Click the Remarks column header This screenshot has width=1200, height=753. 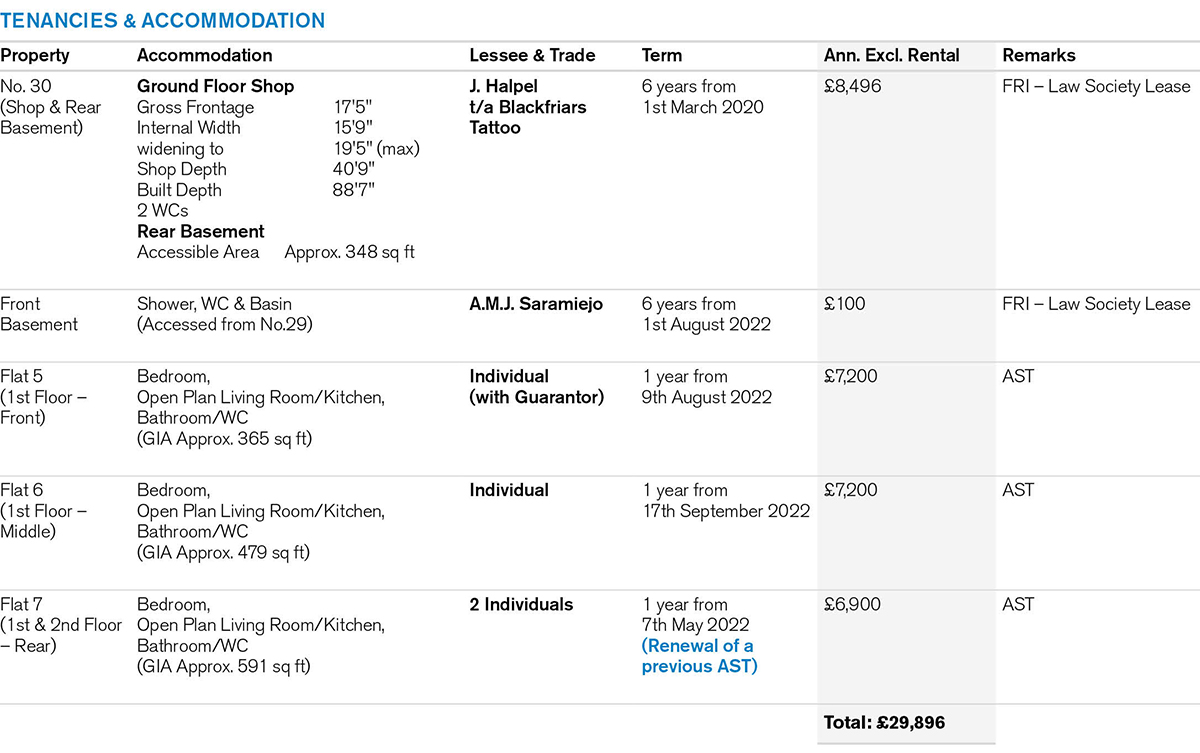pos(1039,56)
